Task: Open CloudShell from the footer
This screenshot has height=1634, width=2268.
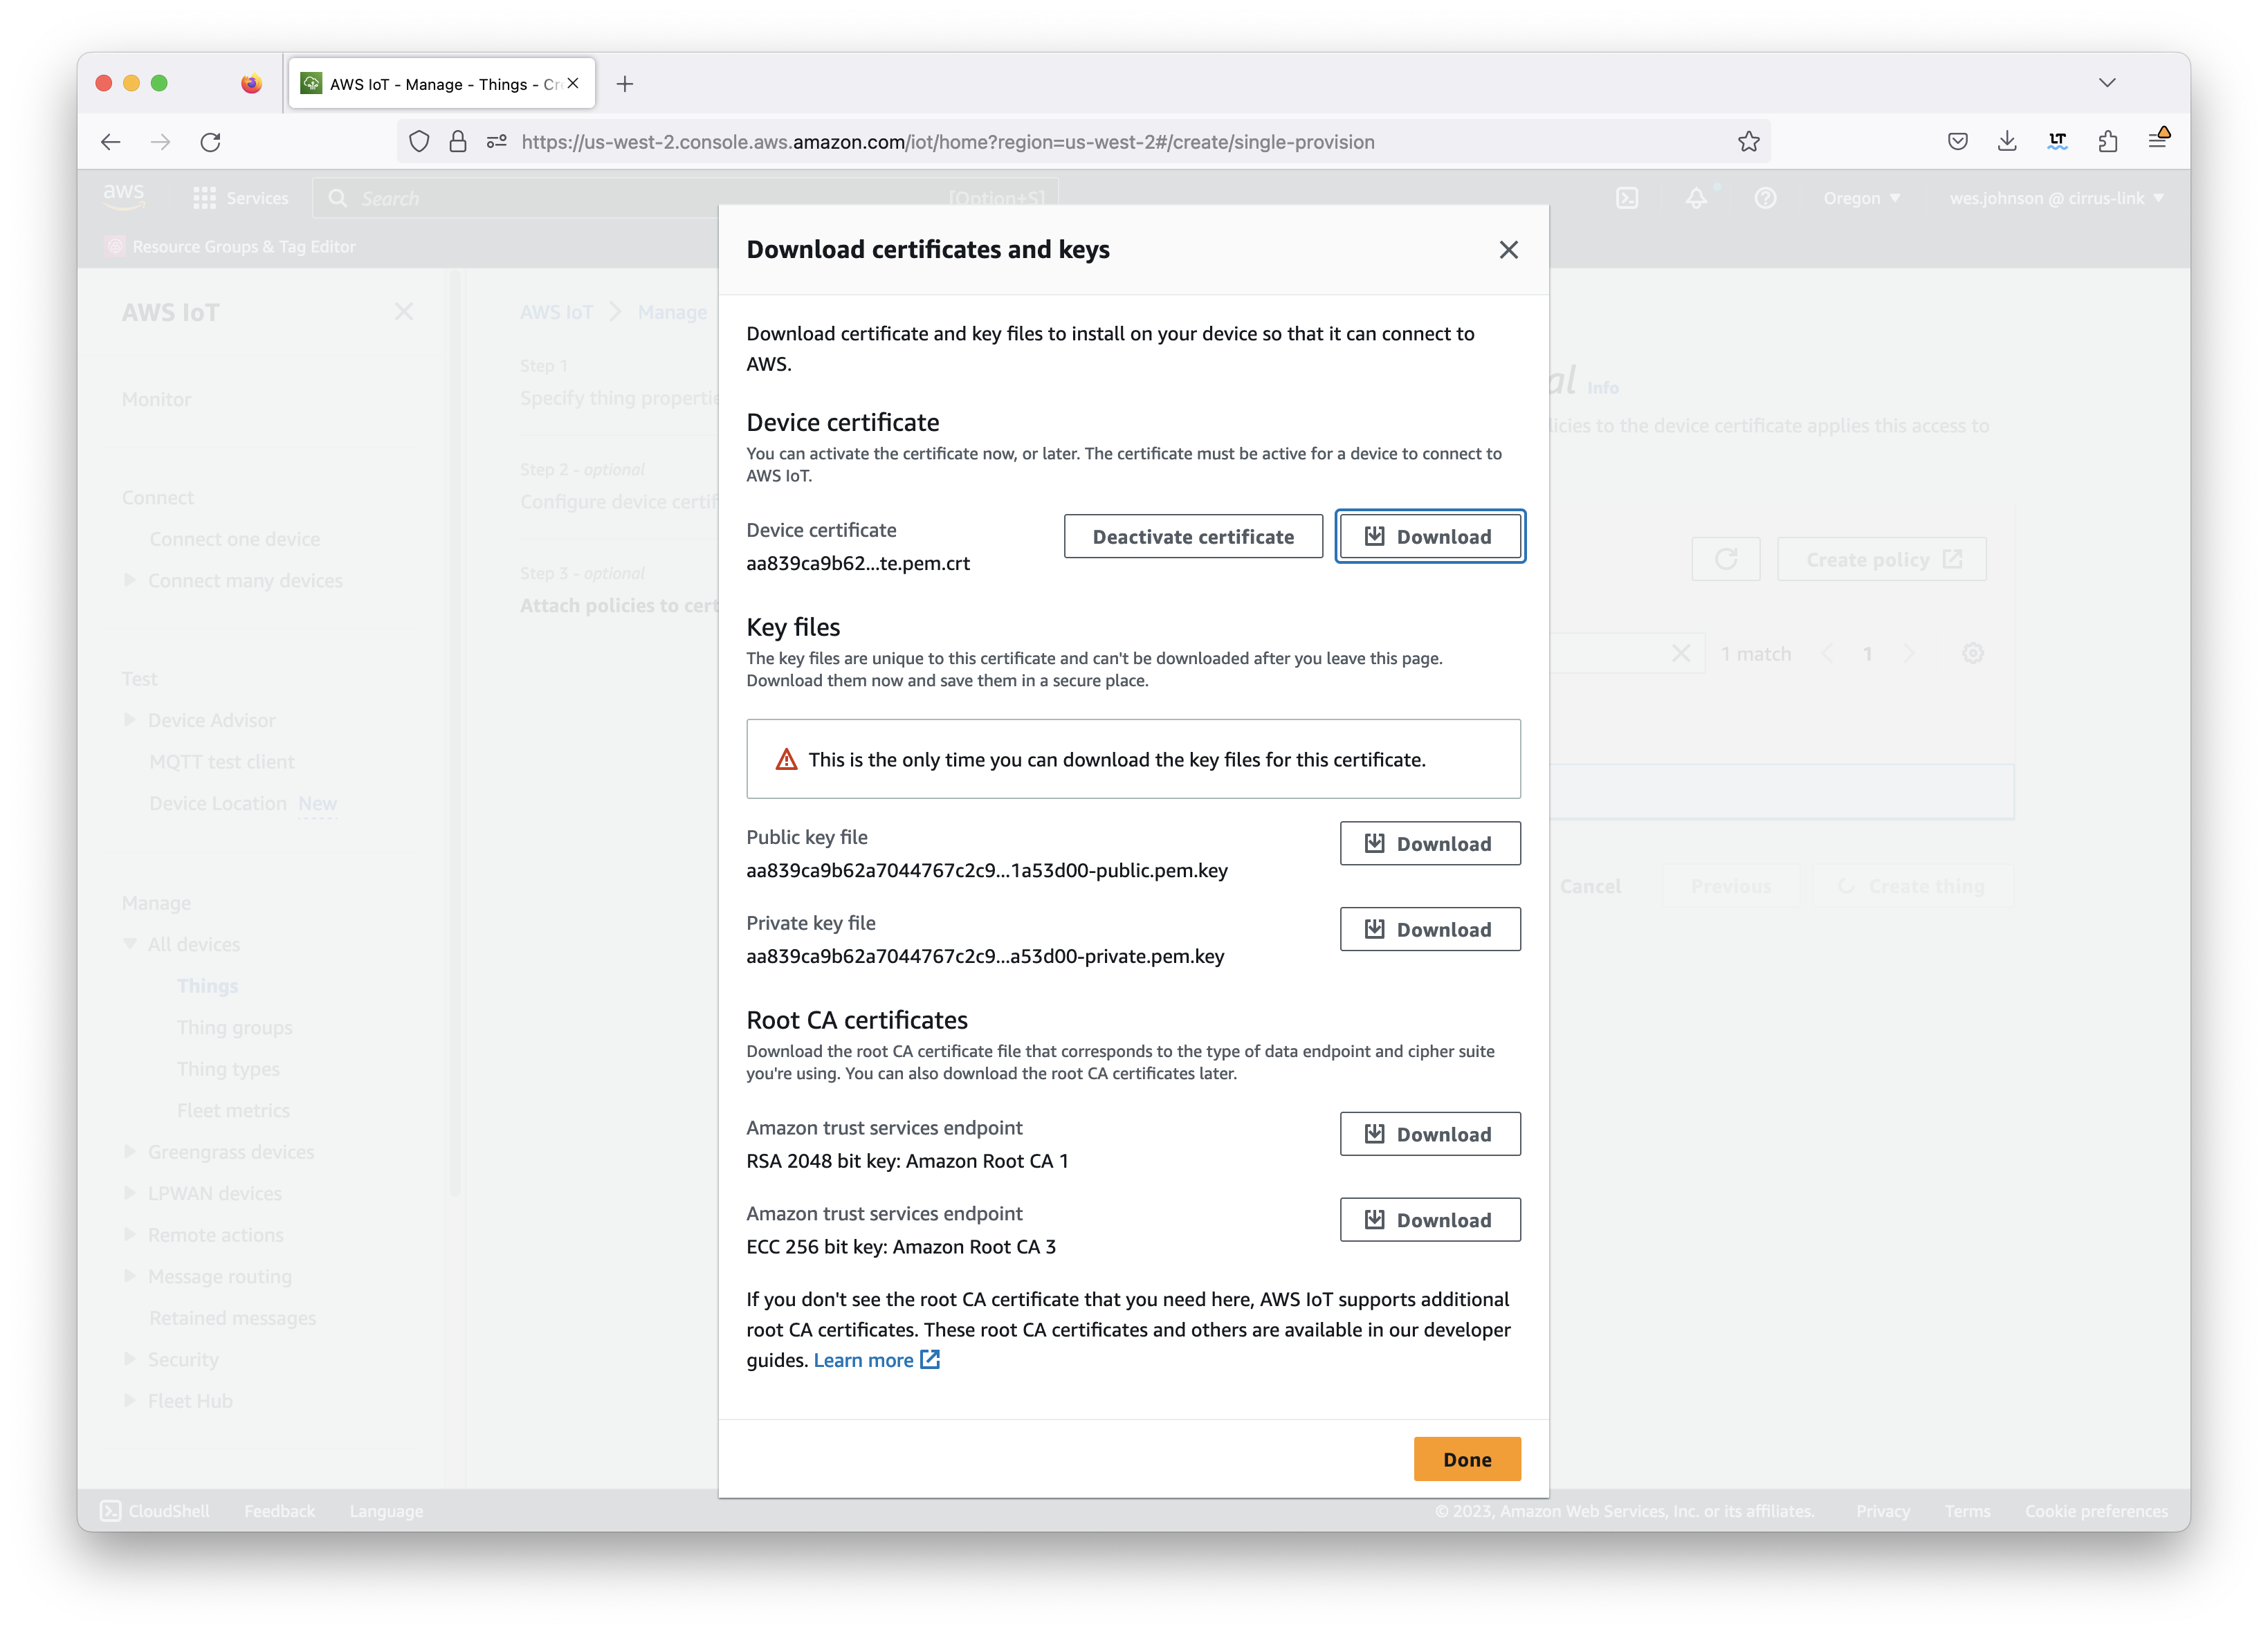Action: 156,1511
